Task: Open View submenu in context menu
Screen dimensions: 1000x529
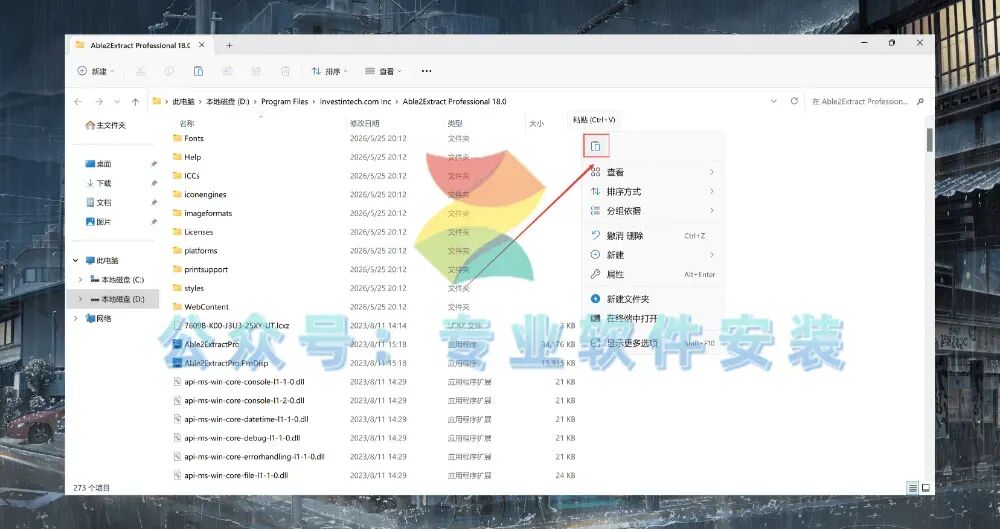Action: click(652, 172)
